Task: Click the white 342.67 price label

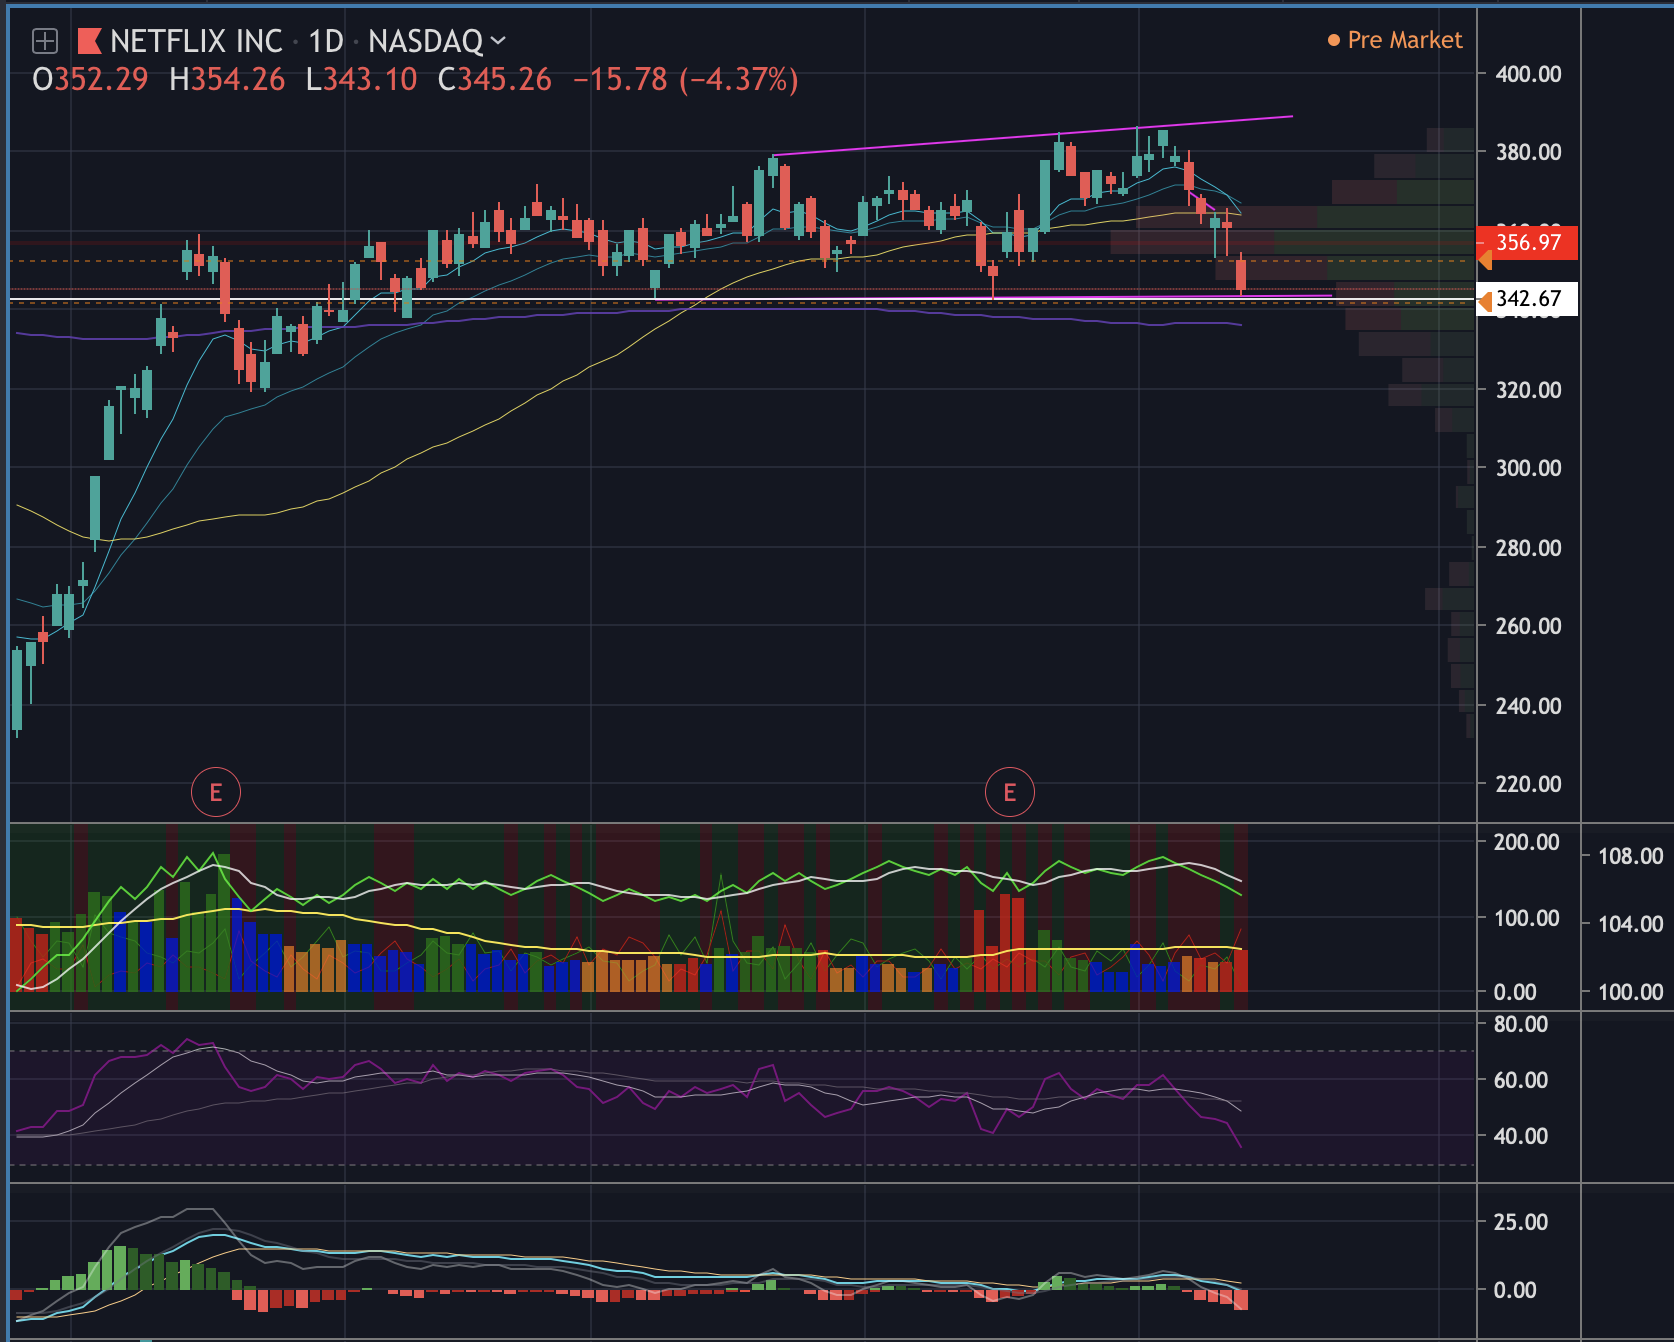Action: pyautogui.click(x=1528, y=299)
